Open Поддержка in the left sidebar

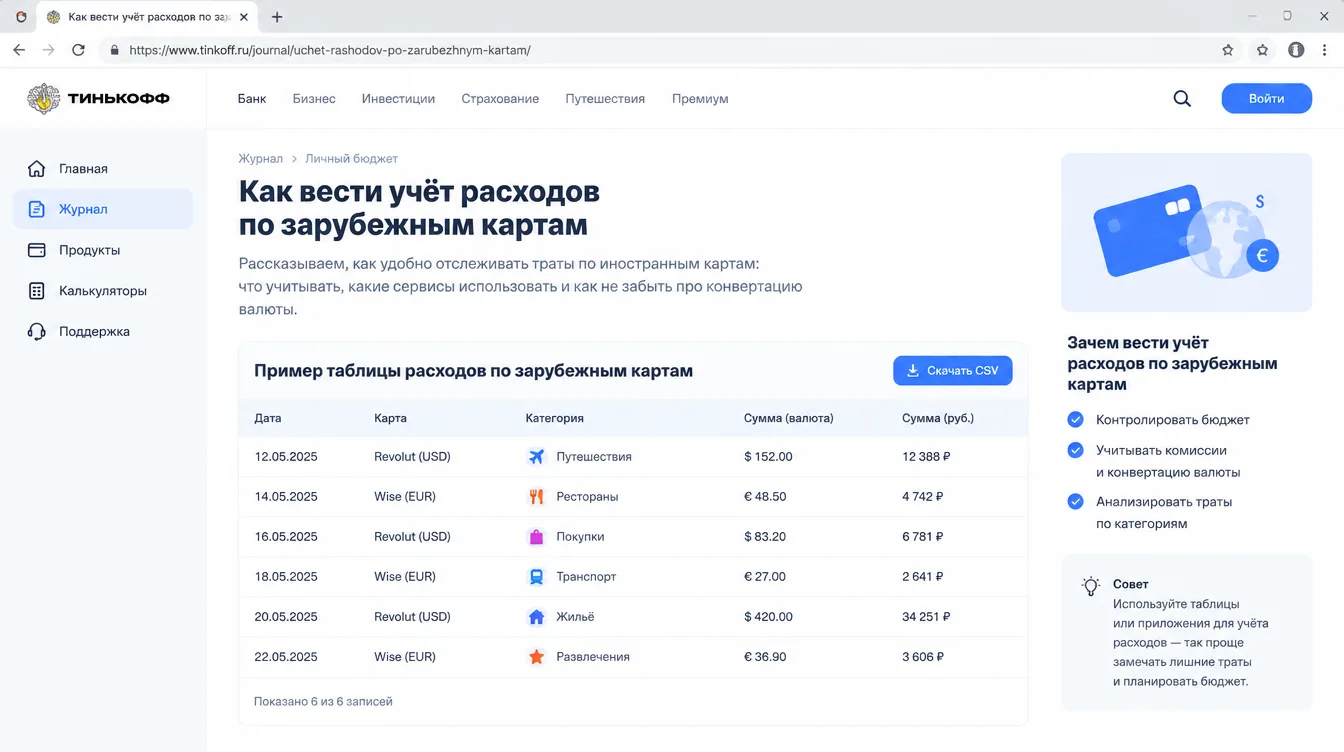(x=103, y=331)
